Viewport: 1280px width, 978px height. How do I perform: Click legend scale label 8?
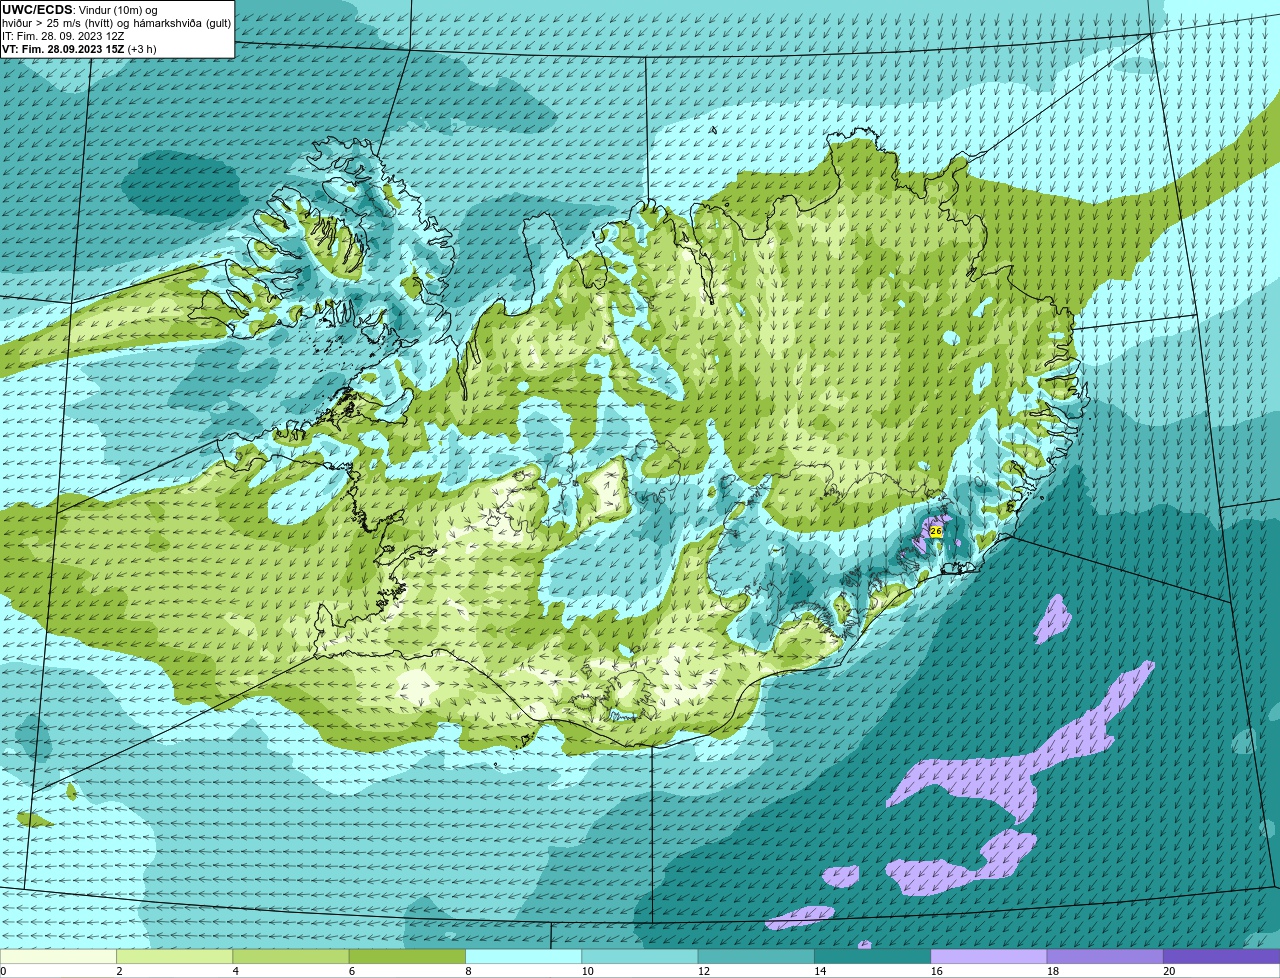468,971
